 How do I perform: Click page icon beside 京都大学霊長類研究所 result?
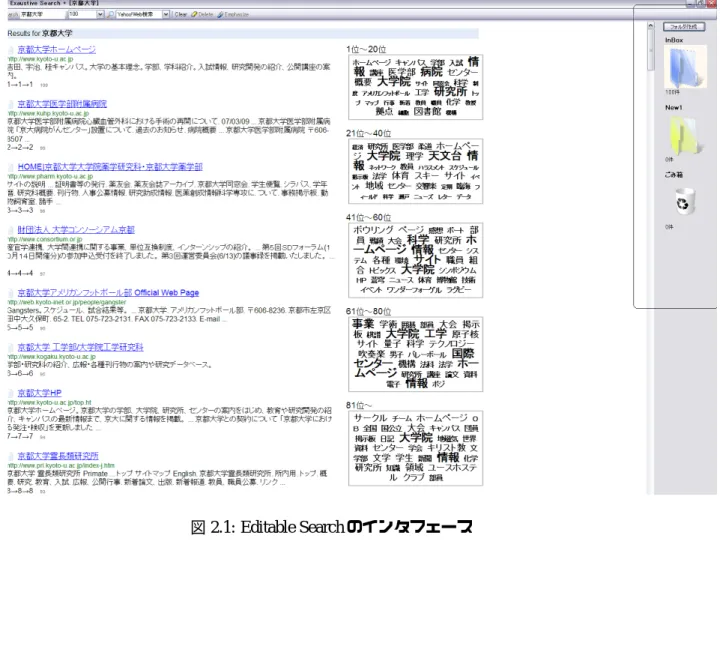click(x=11, y=456)
